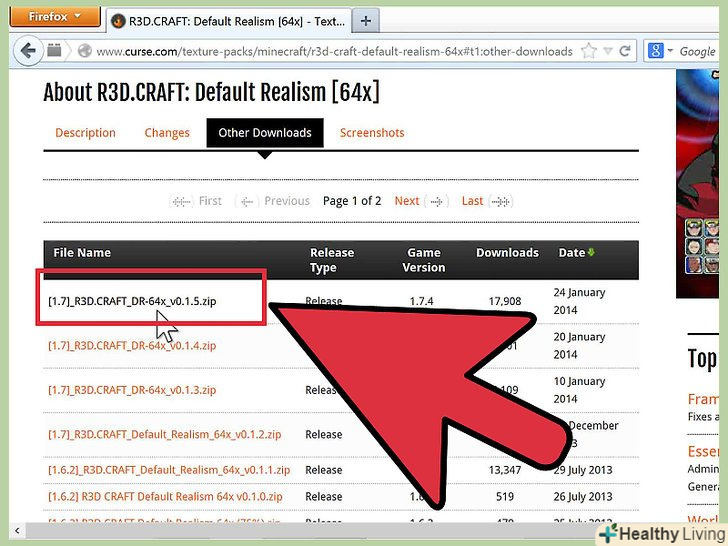Click Release type in v0.1.1 row
728x546 pixels.
tap(324, 470)
